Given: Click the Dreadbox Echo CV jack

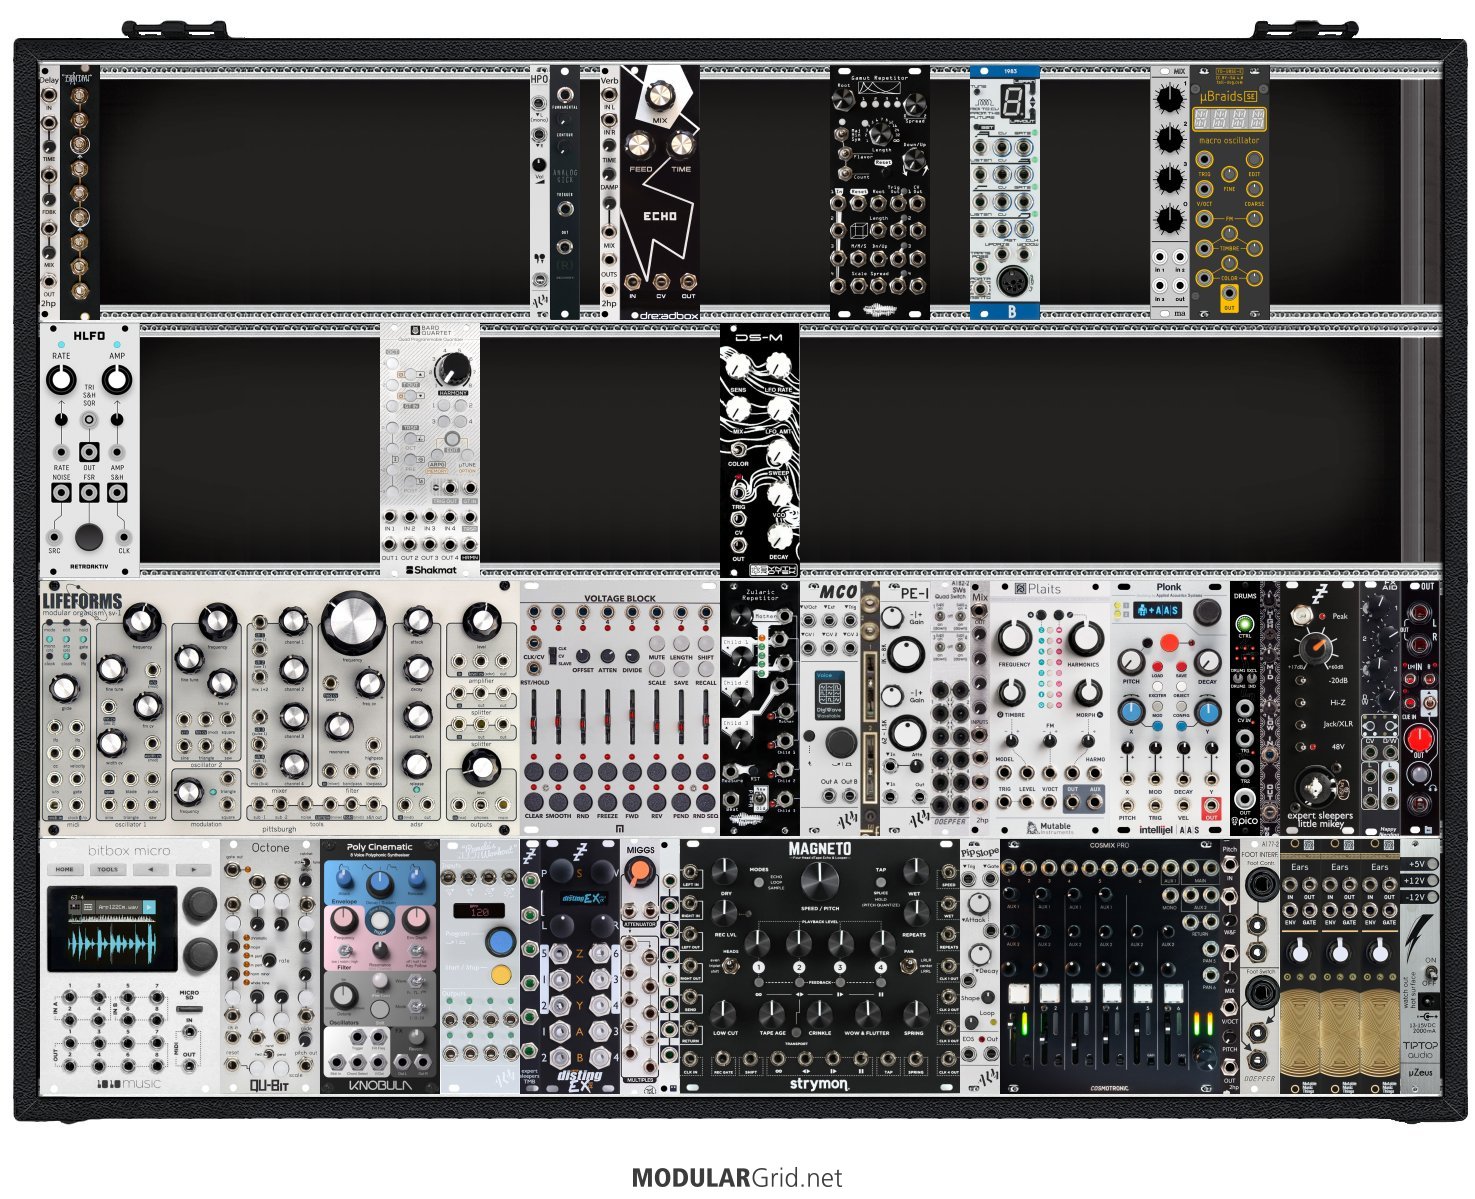Looking at the screenshot, I should coord(660,282).
